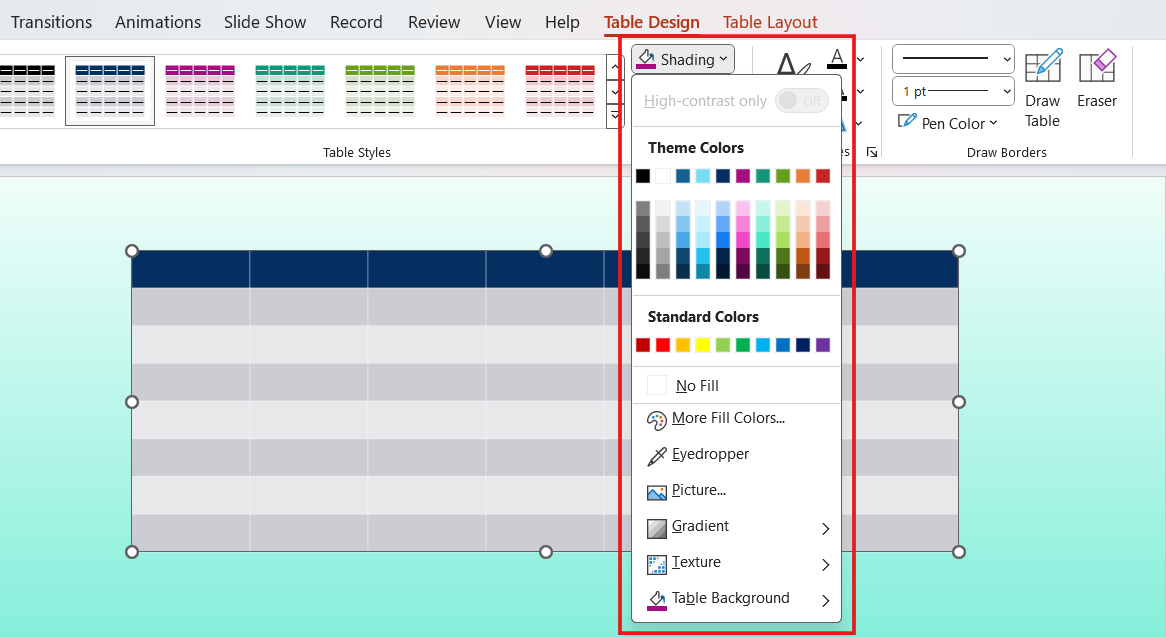The image size is (1166, 637).
Task: Switch to the Table Layout tab
Action: [770, 21]
